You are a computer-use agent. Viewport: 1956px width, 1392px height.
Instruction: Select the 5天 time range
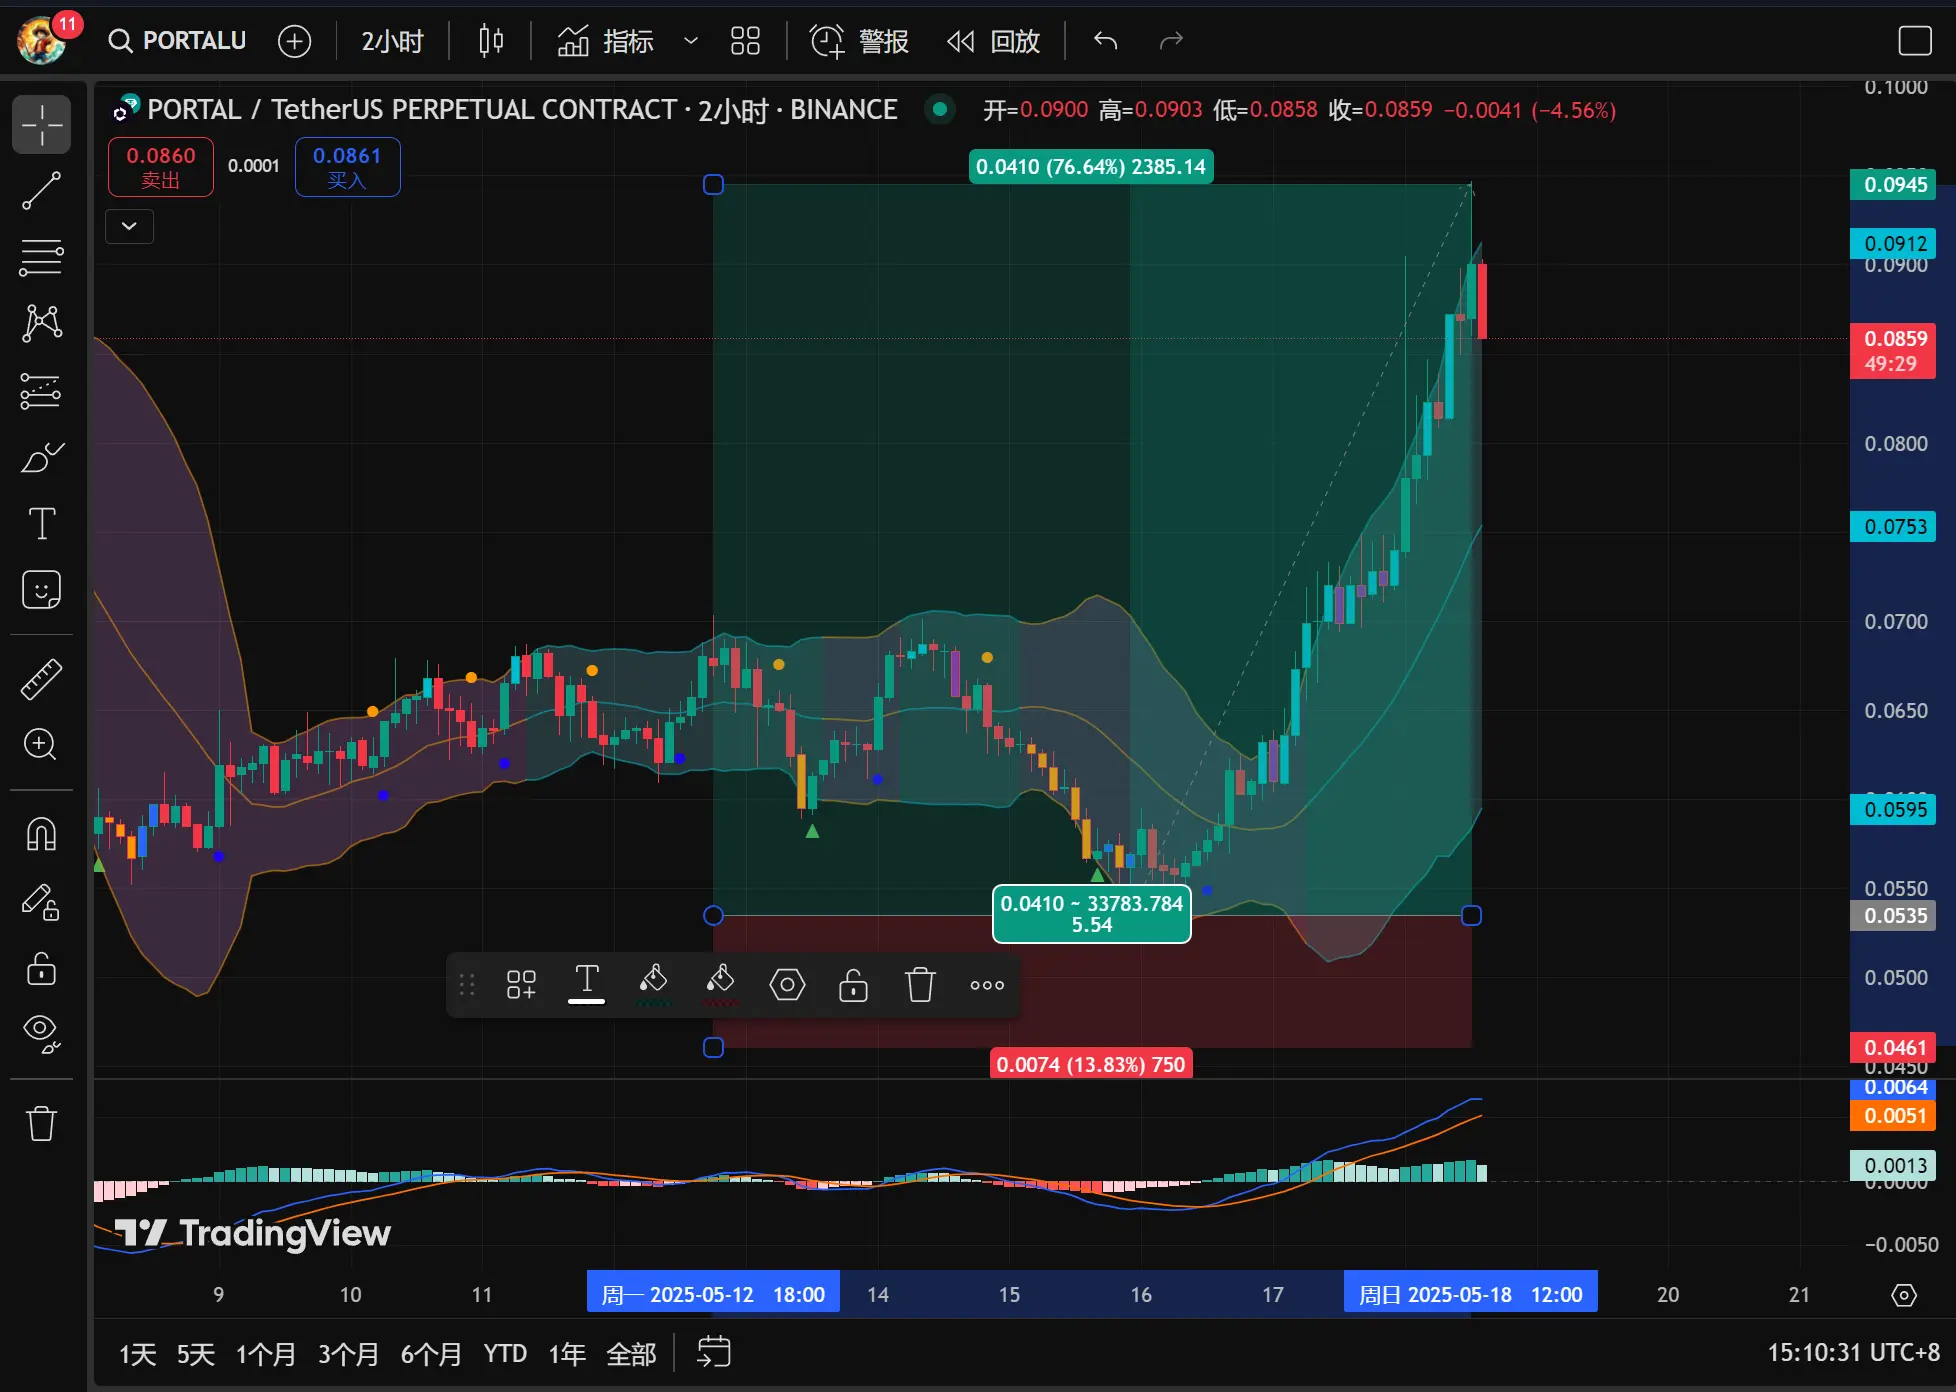pos(196,1354)
